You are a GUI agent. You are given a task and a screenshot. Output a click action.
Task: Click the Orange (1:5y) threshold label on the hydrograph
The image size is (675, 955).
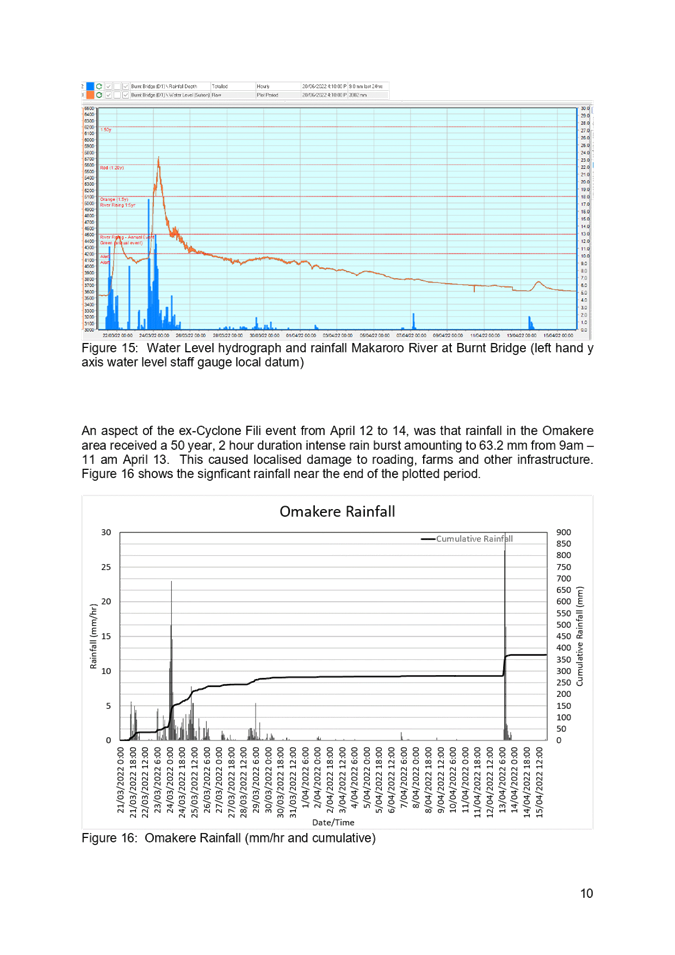(113, 199)
